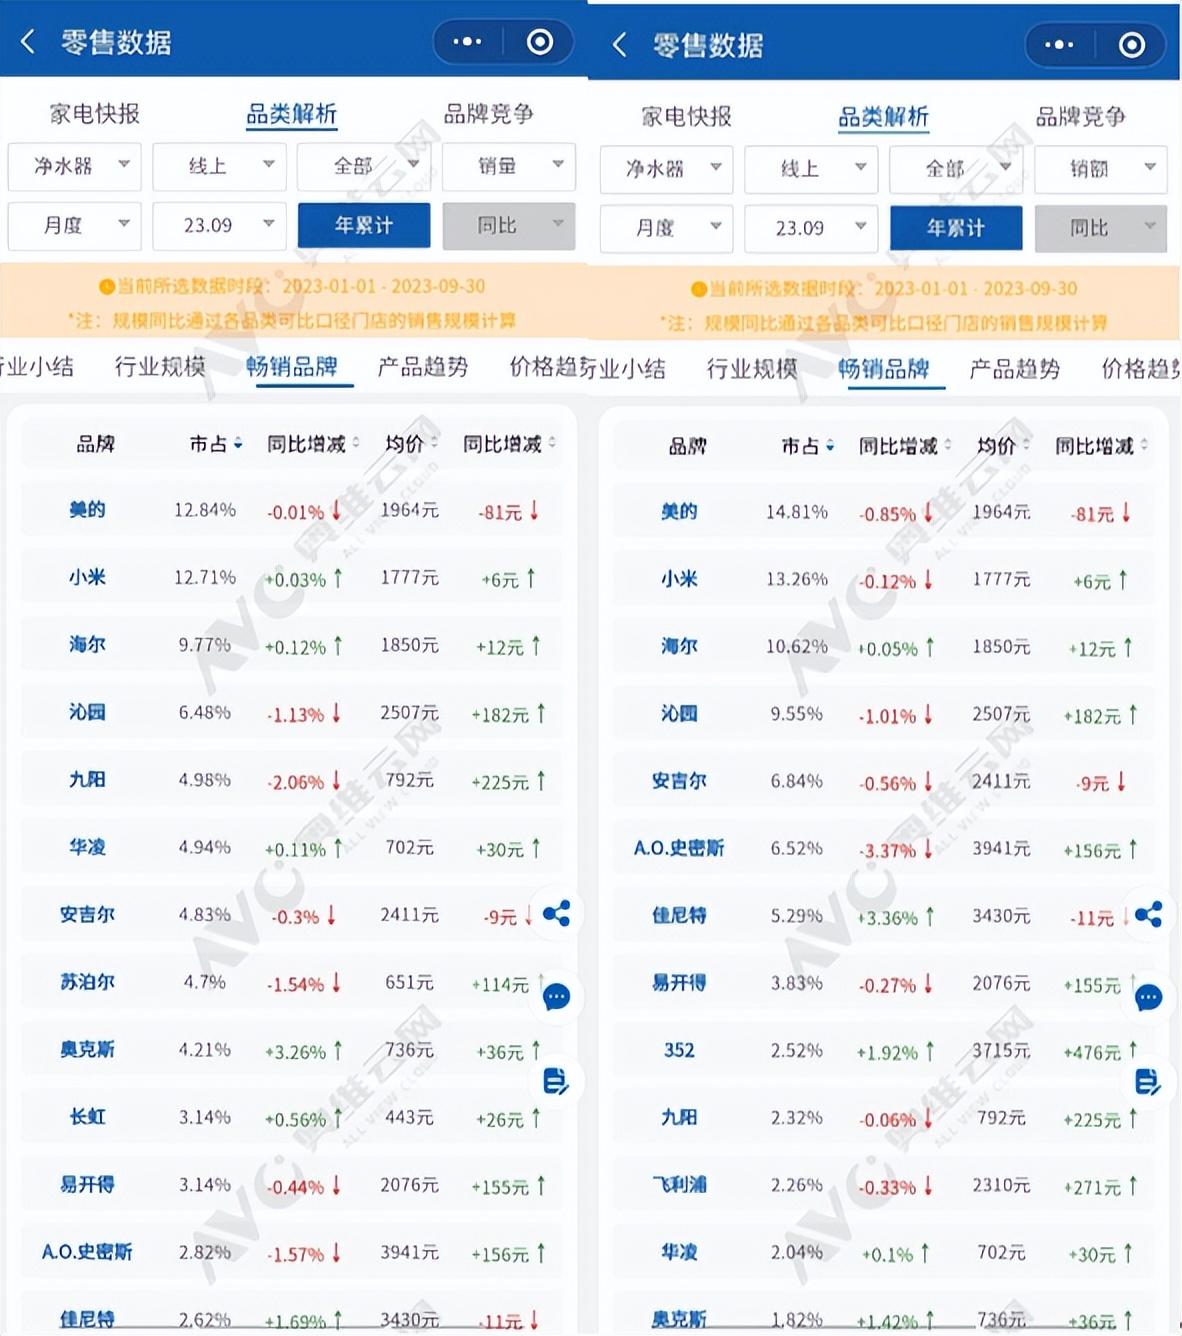The width and height of the screenshot is (1182, 1336).
Task: Open the 产品趋势 sub-tab in the right screen
Action: [1015, 369]
